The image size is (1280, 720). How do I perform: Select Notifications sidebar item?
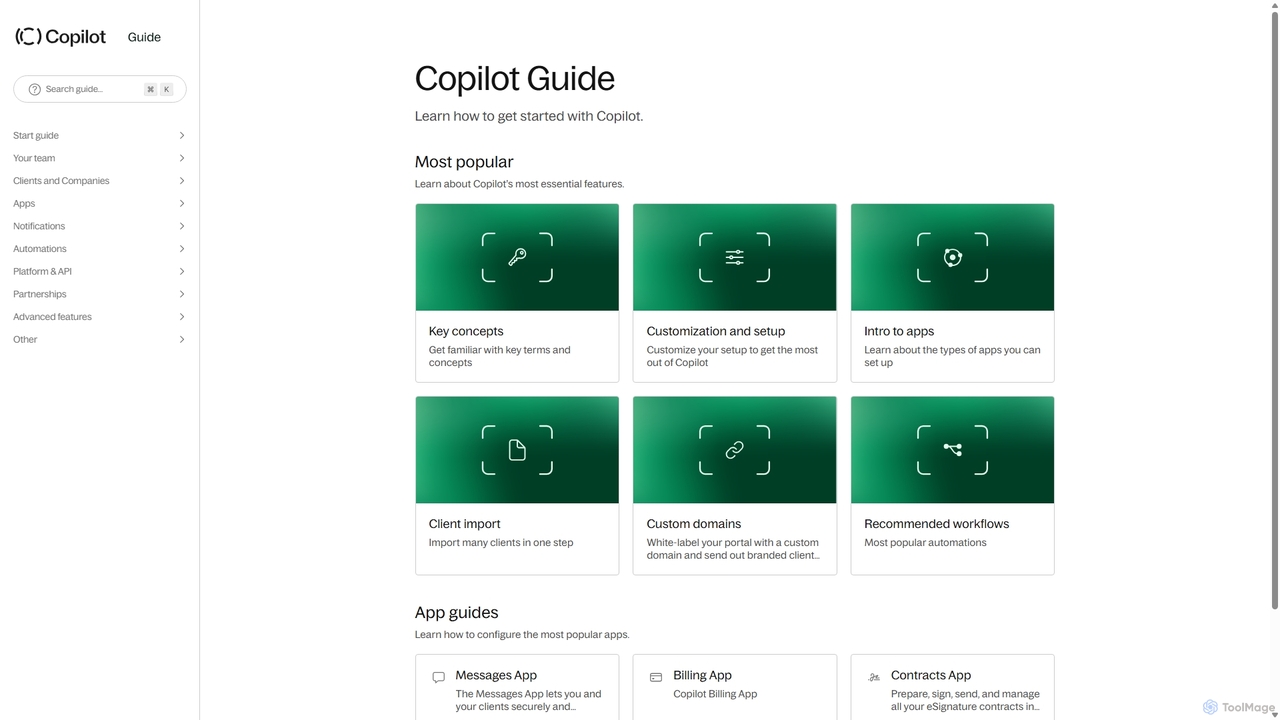pyautogui.click(x=39, y=226)
